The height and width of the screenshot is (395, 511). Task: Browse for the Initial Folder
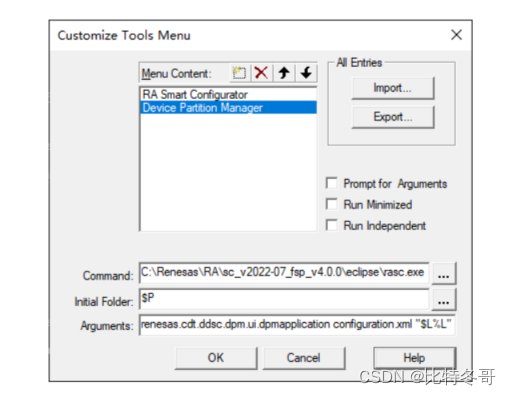(444, 300)
